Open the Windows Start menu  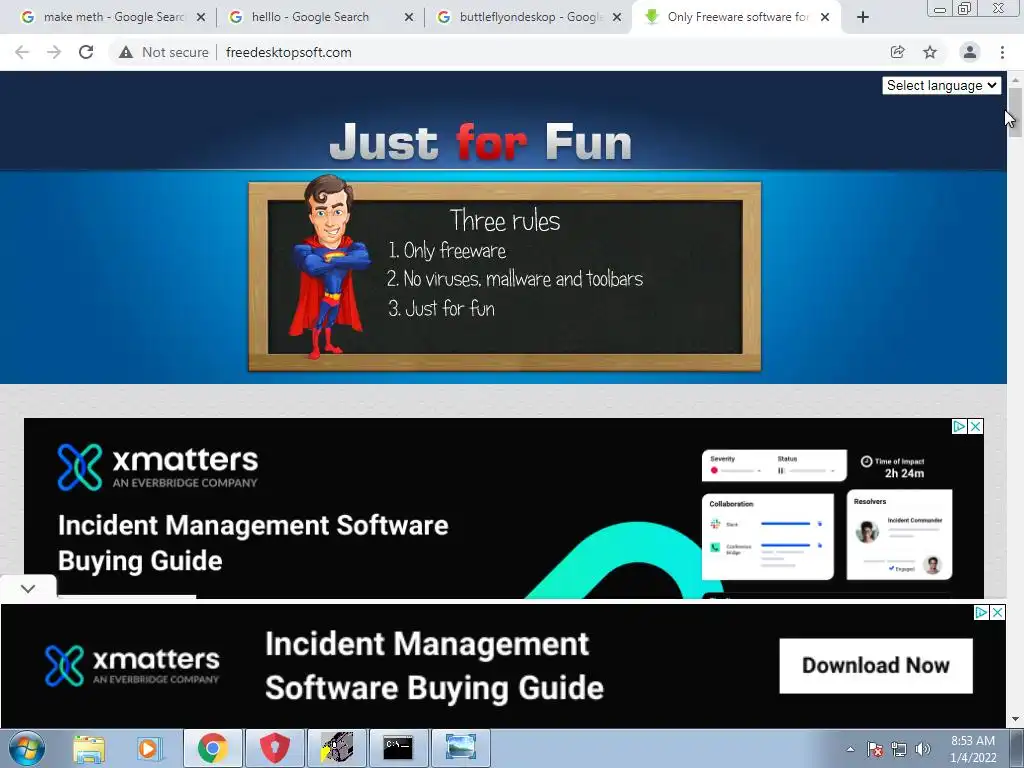27,748
